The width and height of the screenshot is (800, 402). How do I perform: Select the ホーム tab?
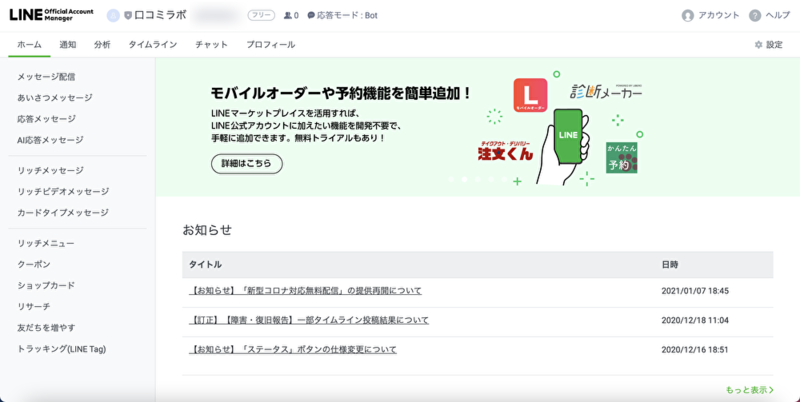click(x=29, y=45)
